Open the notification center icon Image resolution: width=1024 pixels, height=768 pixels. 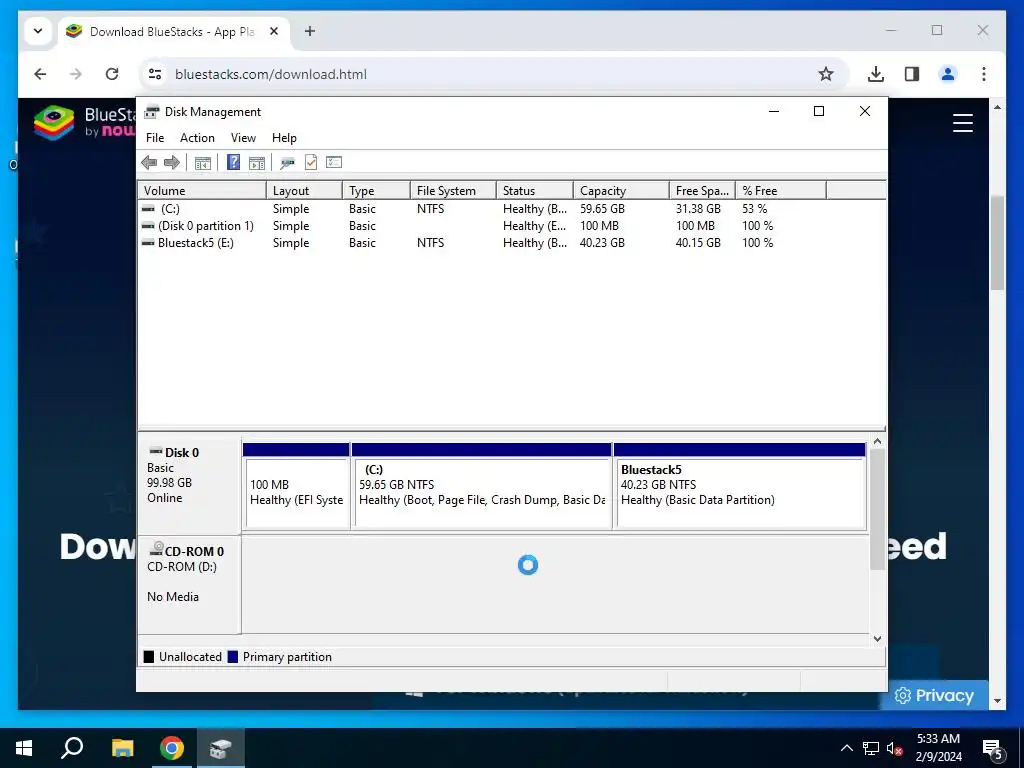(993, 749)
